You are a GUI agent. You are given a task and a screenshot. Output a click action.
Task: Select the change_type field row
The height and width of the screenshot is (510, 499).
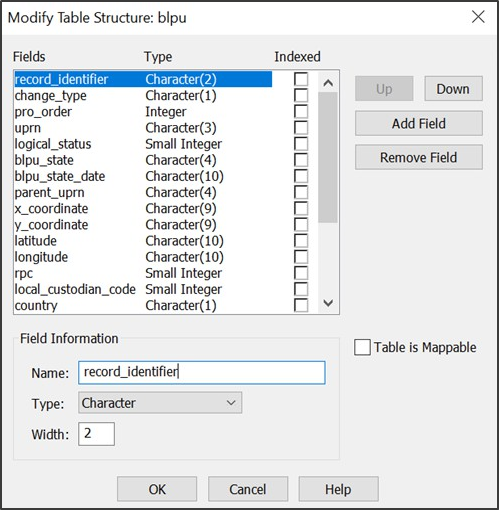tap(143, 95)
